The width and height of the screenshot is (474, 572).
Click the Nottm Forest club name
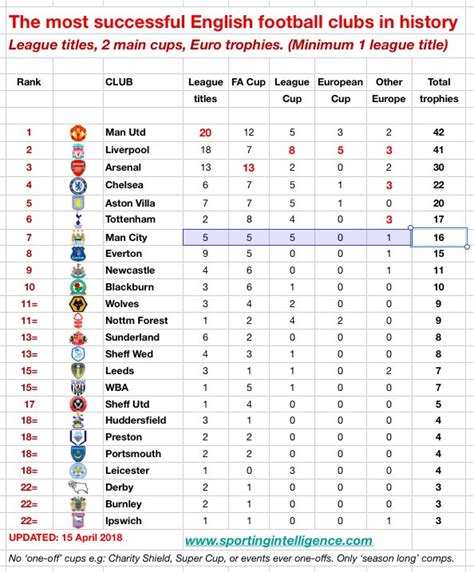pos(136,321)
